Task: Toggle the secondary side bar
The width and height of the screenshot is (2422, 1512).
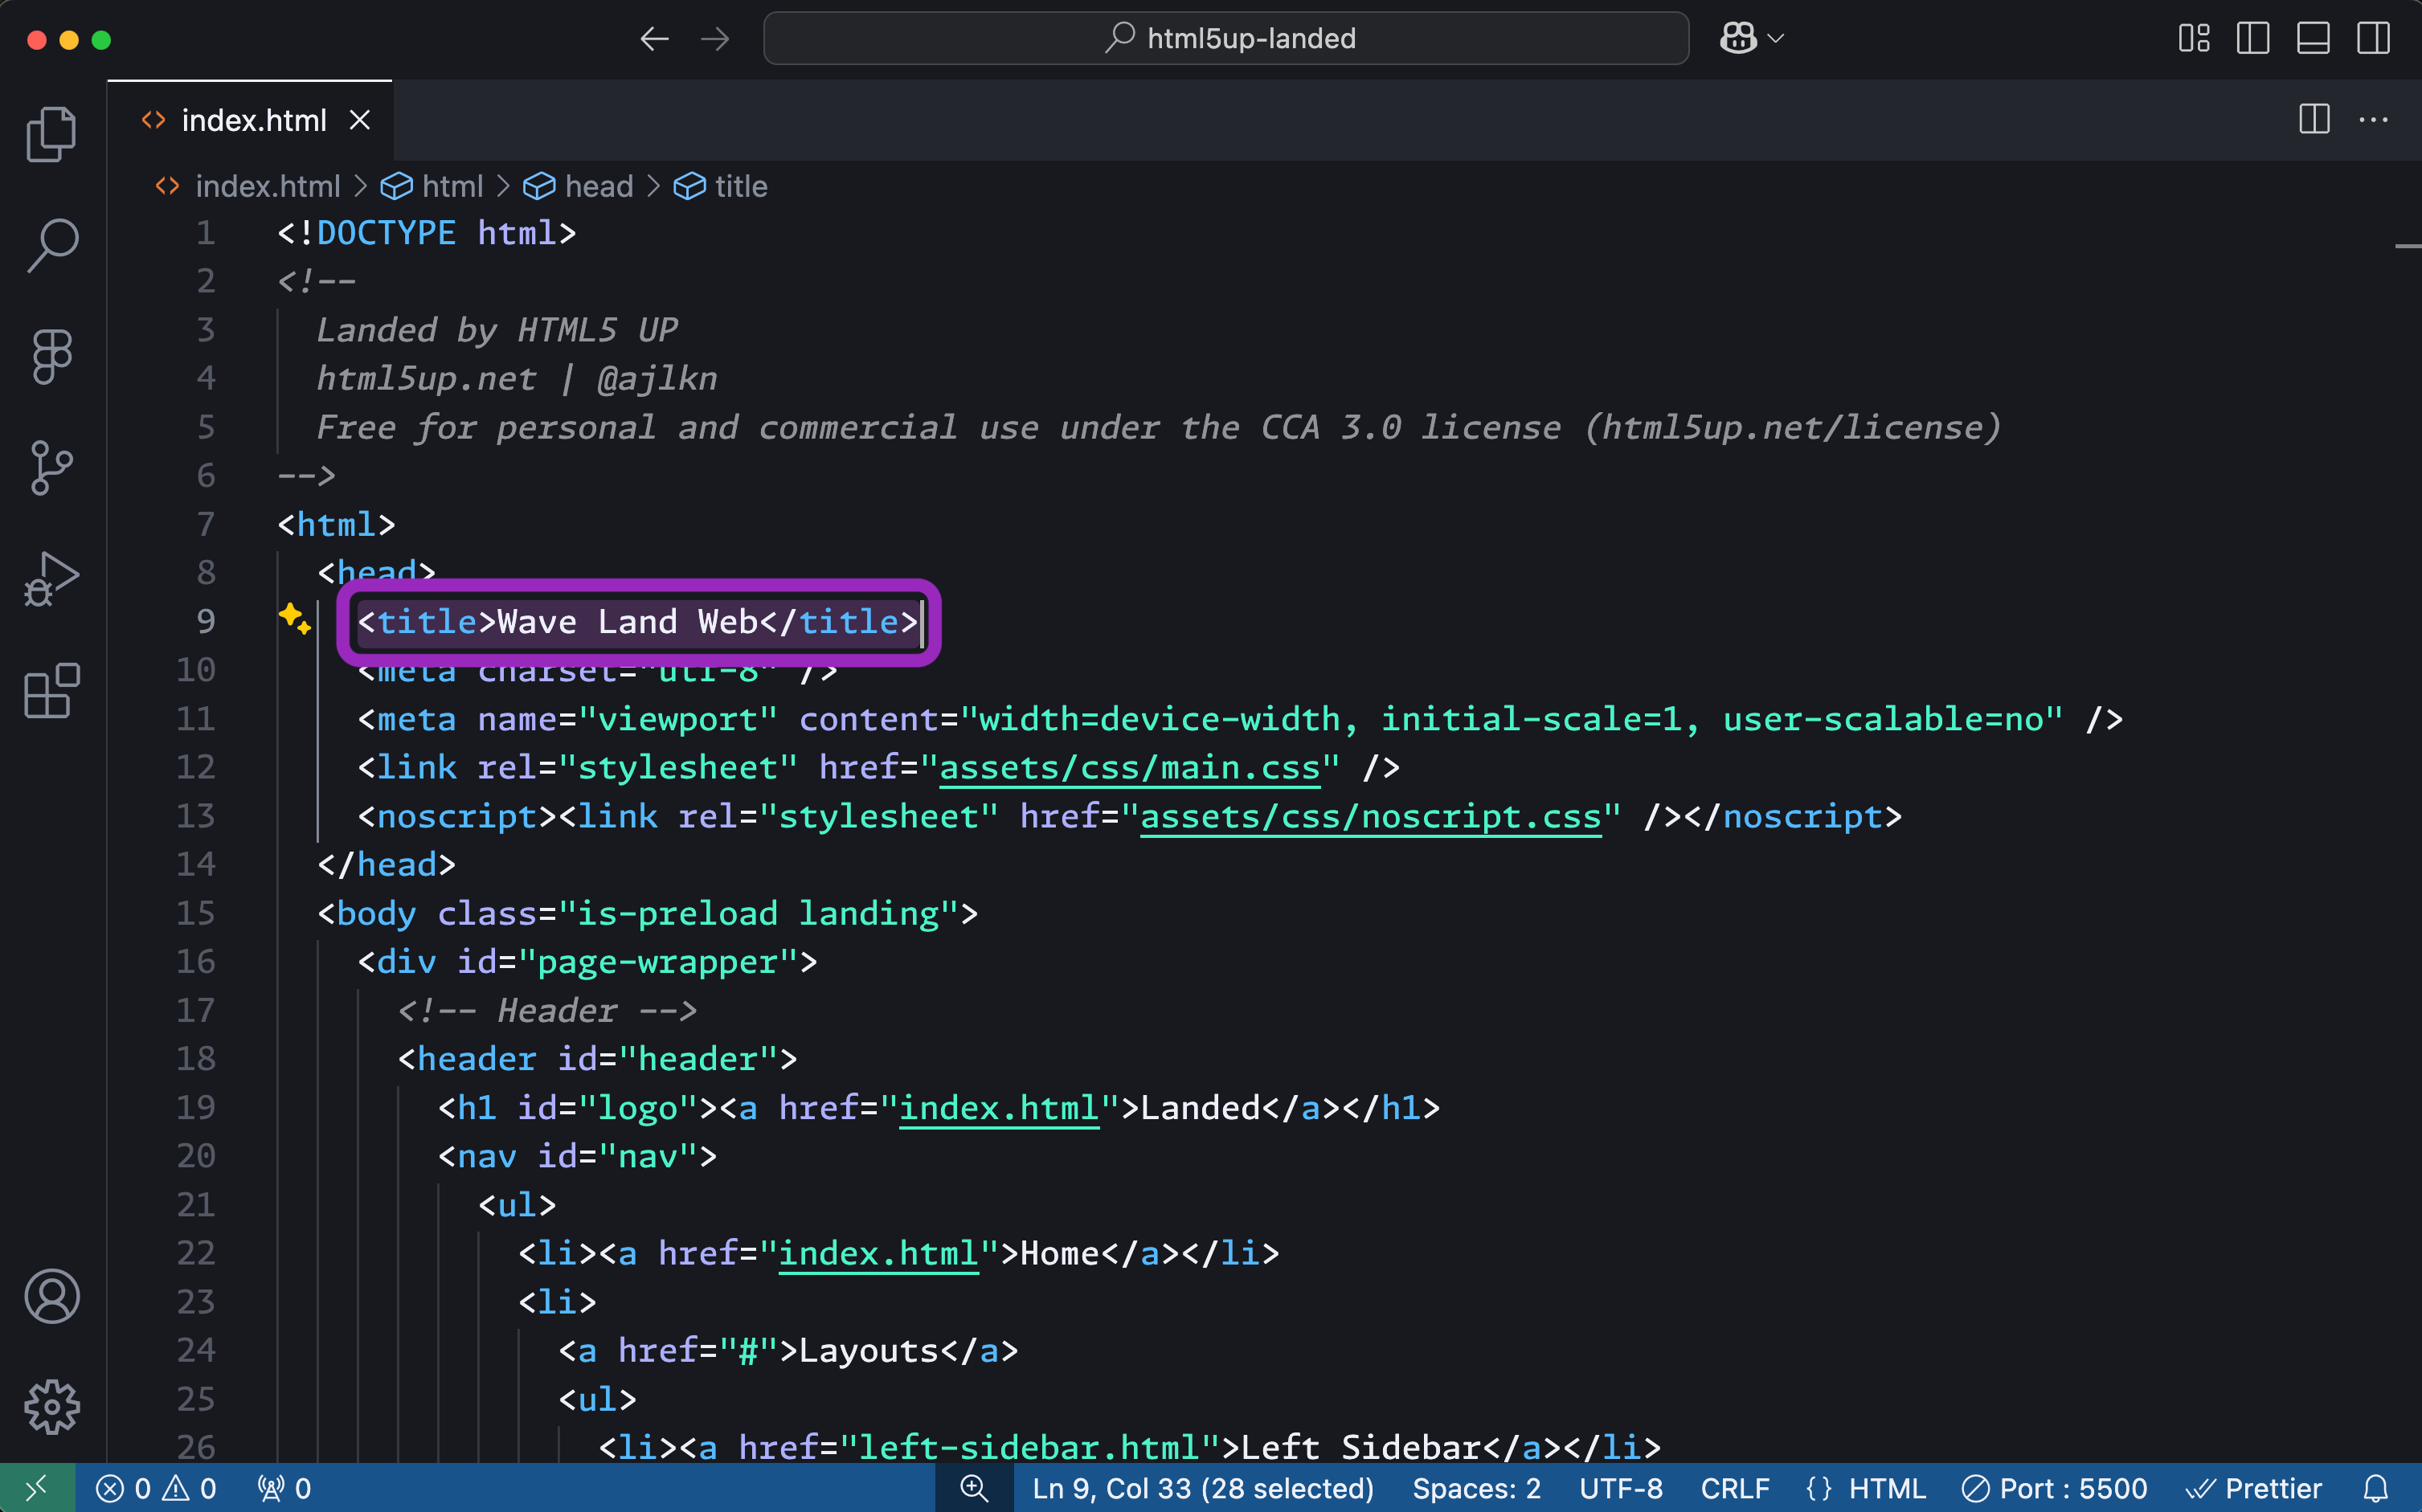Action: coord(2373,39)
